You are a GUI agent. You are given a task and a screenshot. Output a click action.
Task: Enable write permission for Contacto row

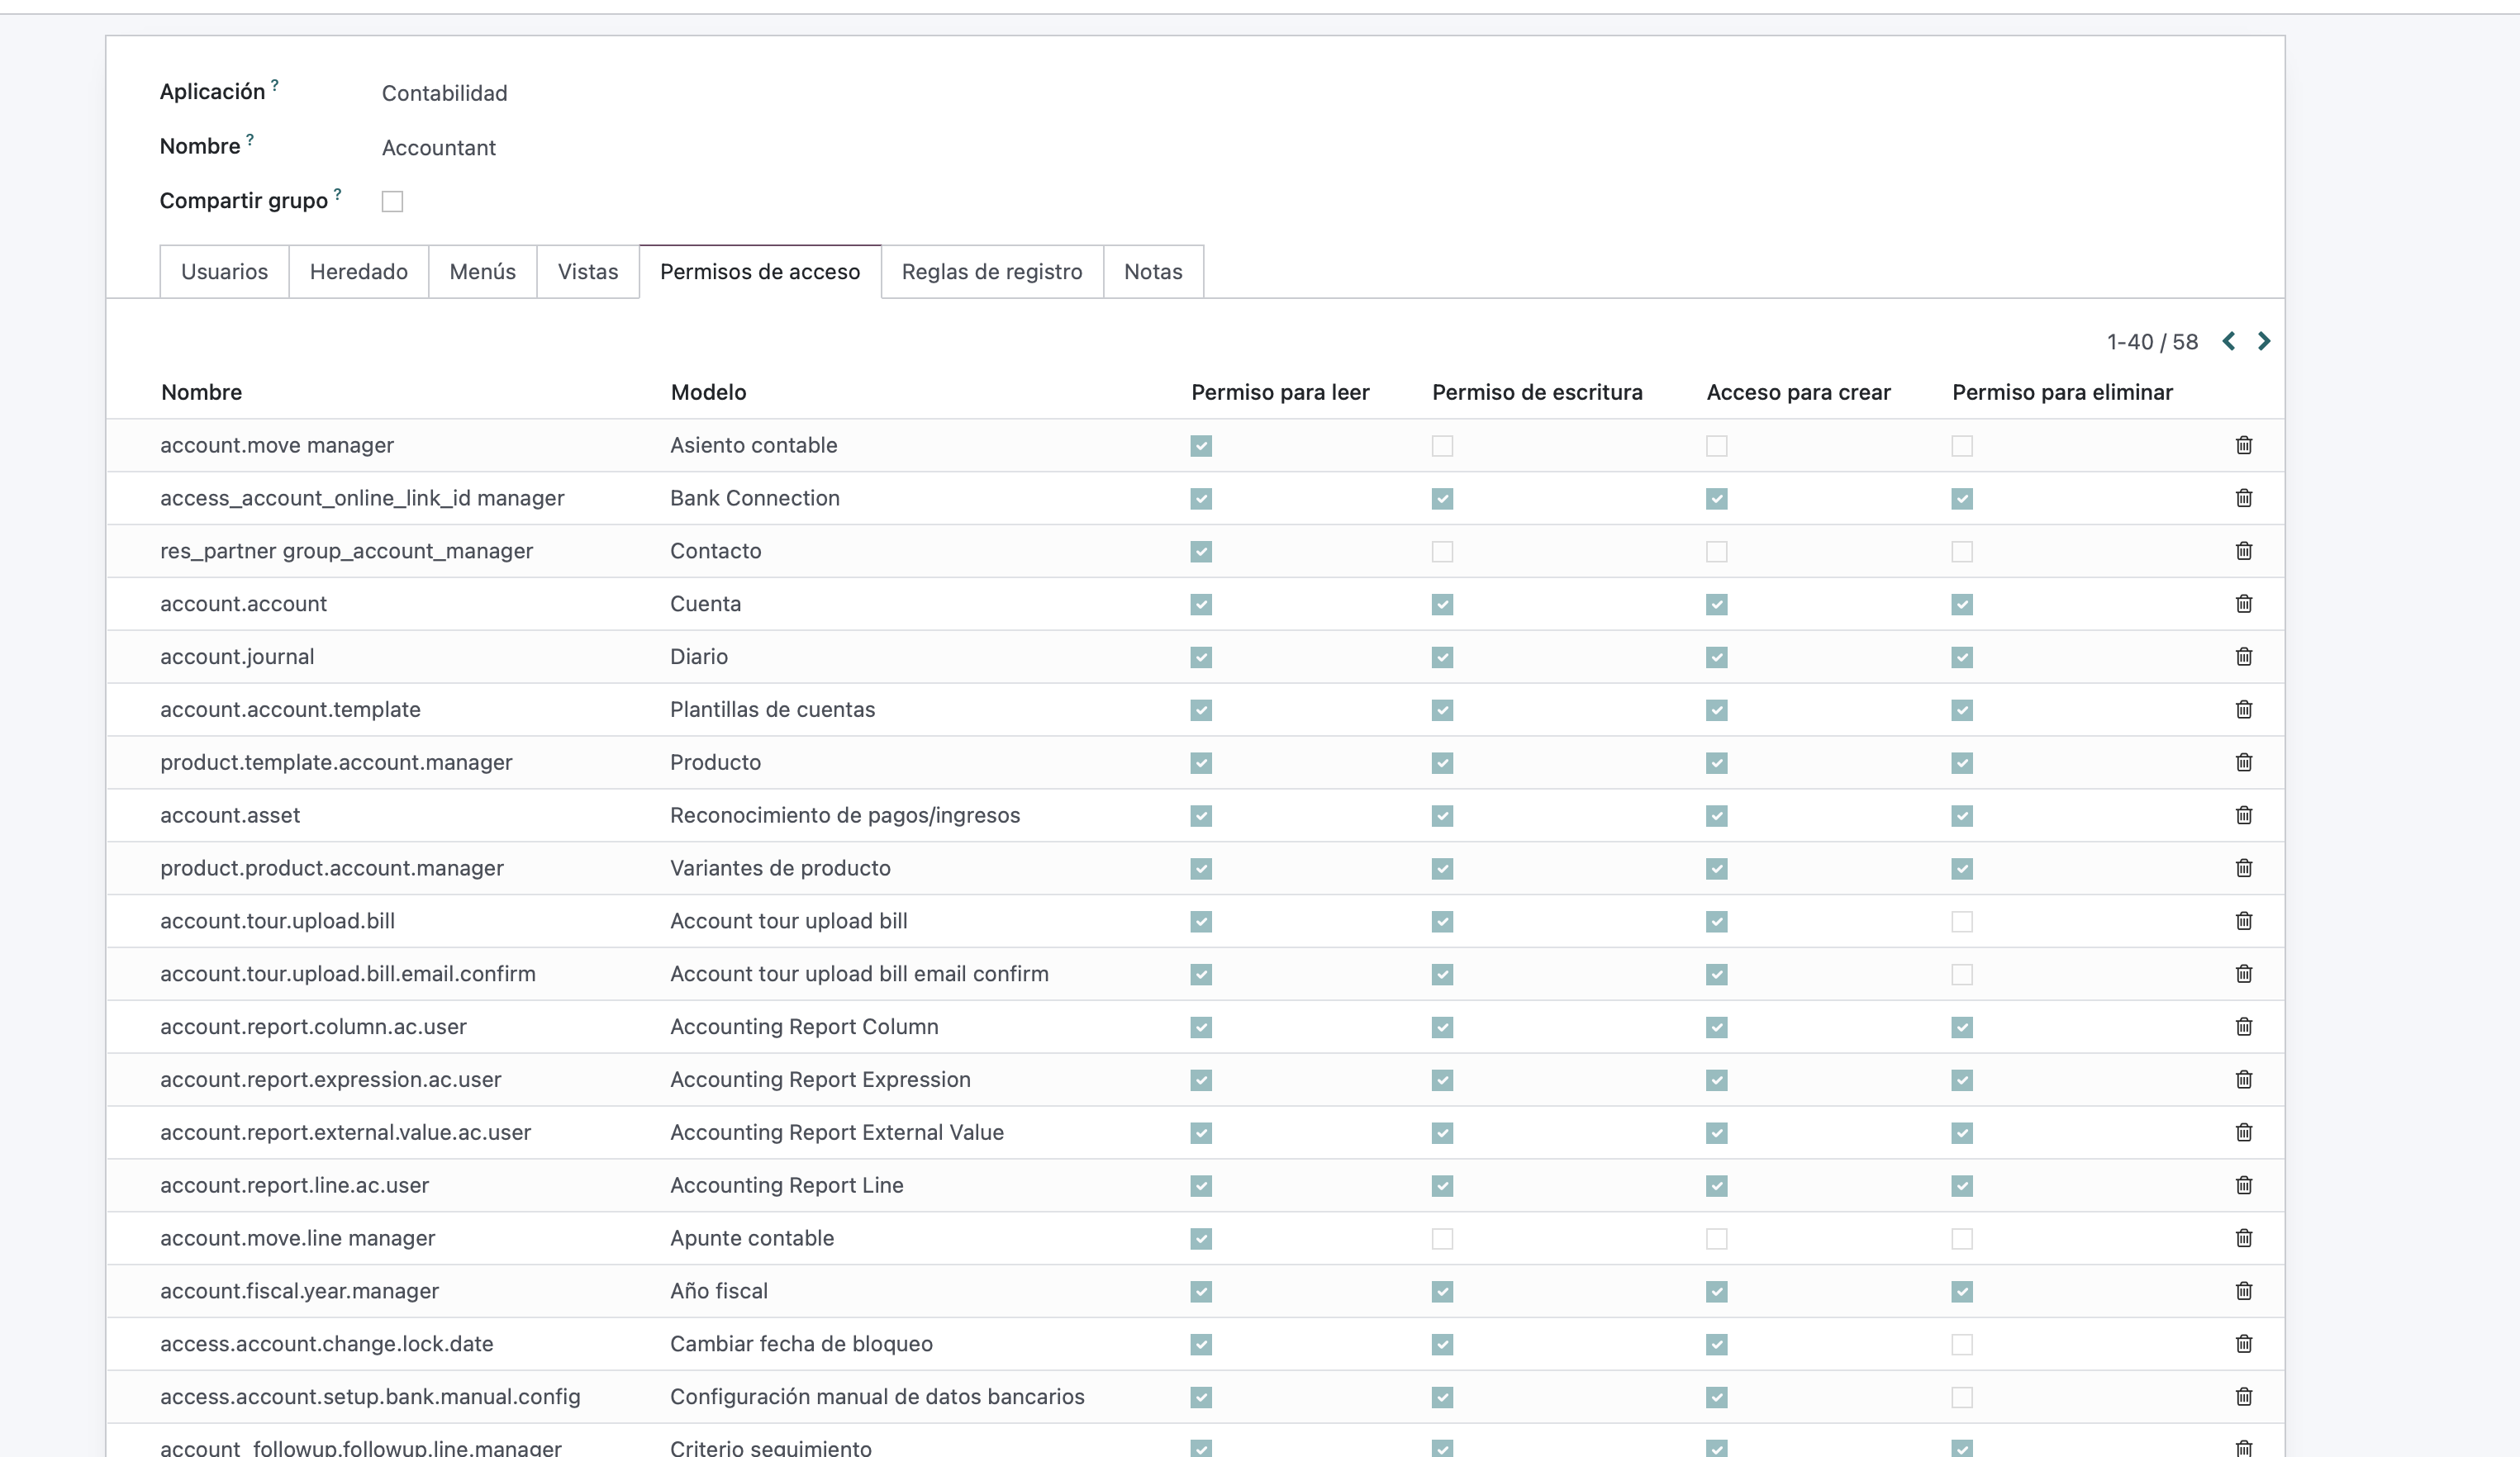click(1442, 552)
